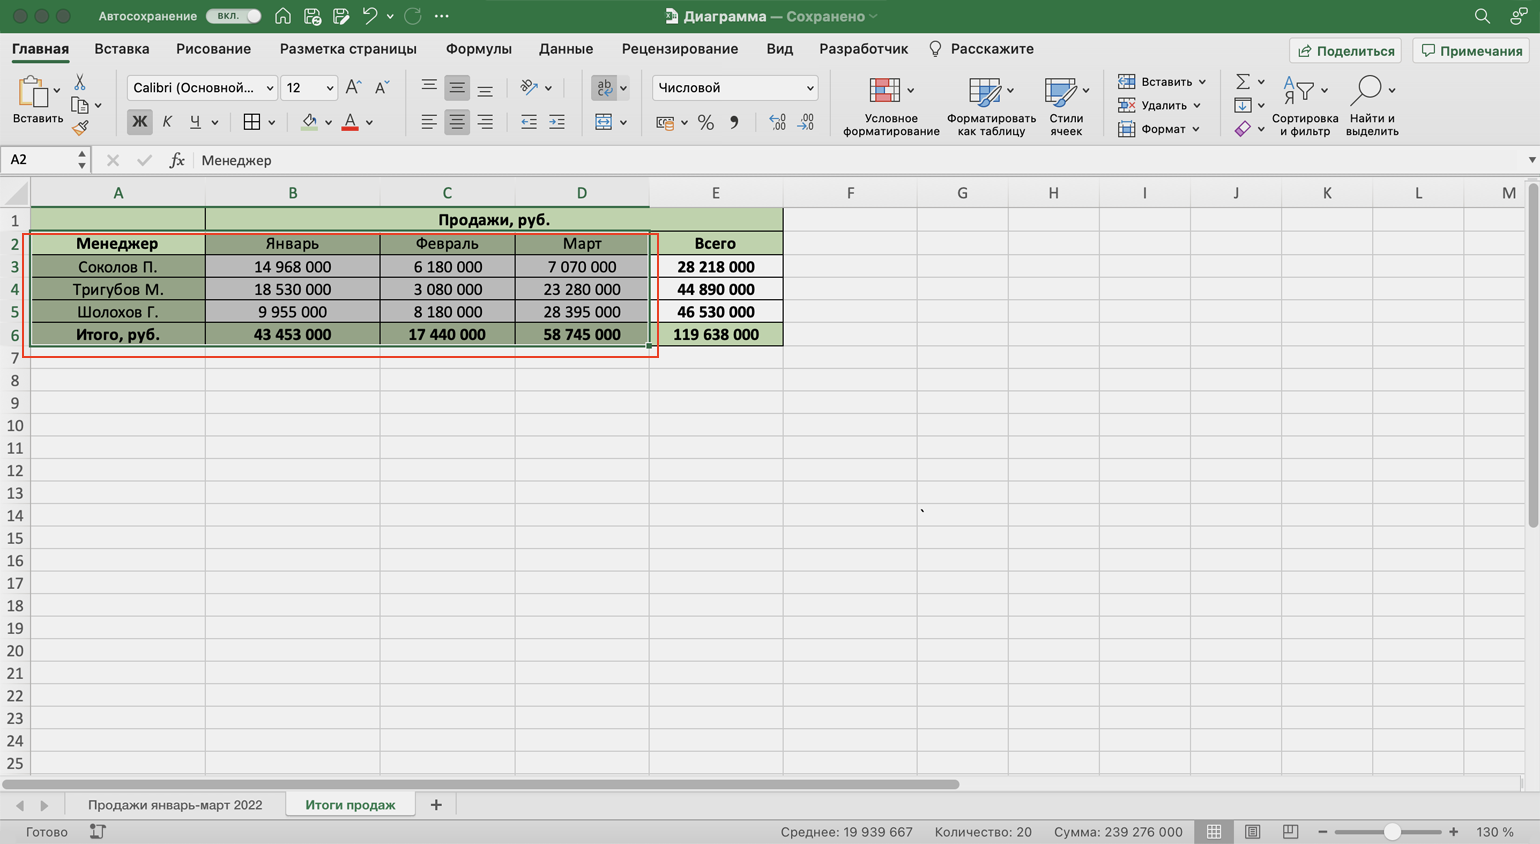Screen dimensions: 1540x844
Task: Toggle bold formatting button
Action: coord(139,122)
